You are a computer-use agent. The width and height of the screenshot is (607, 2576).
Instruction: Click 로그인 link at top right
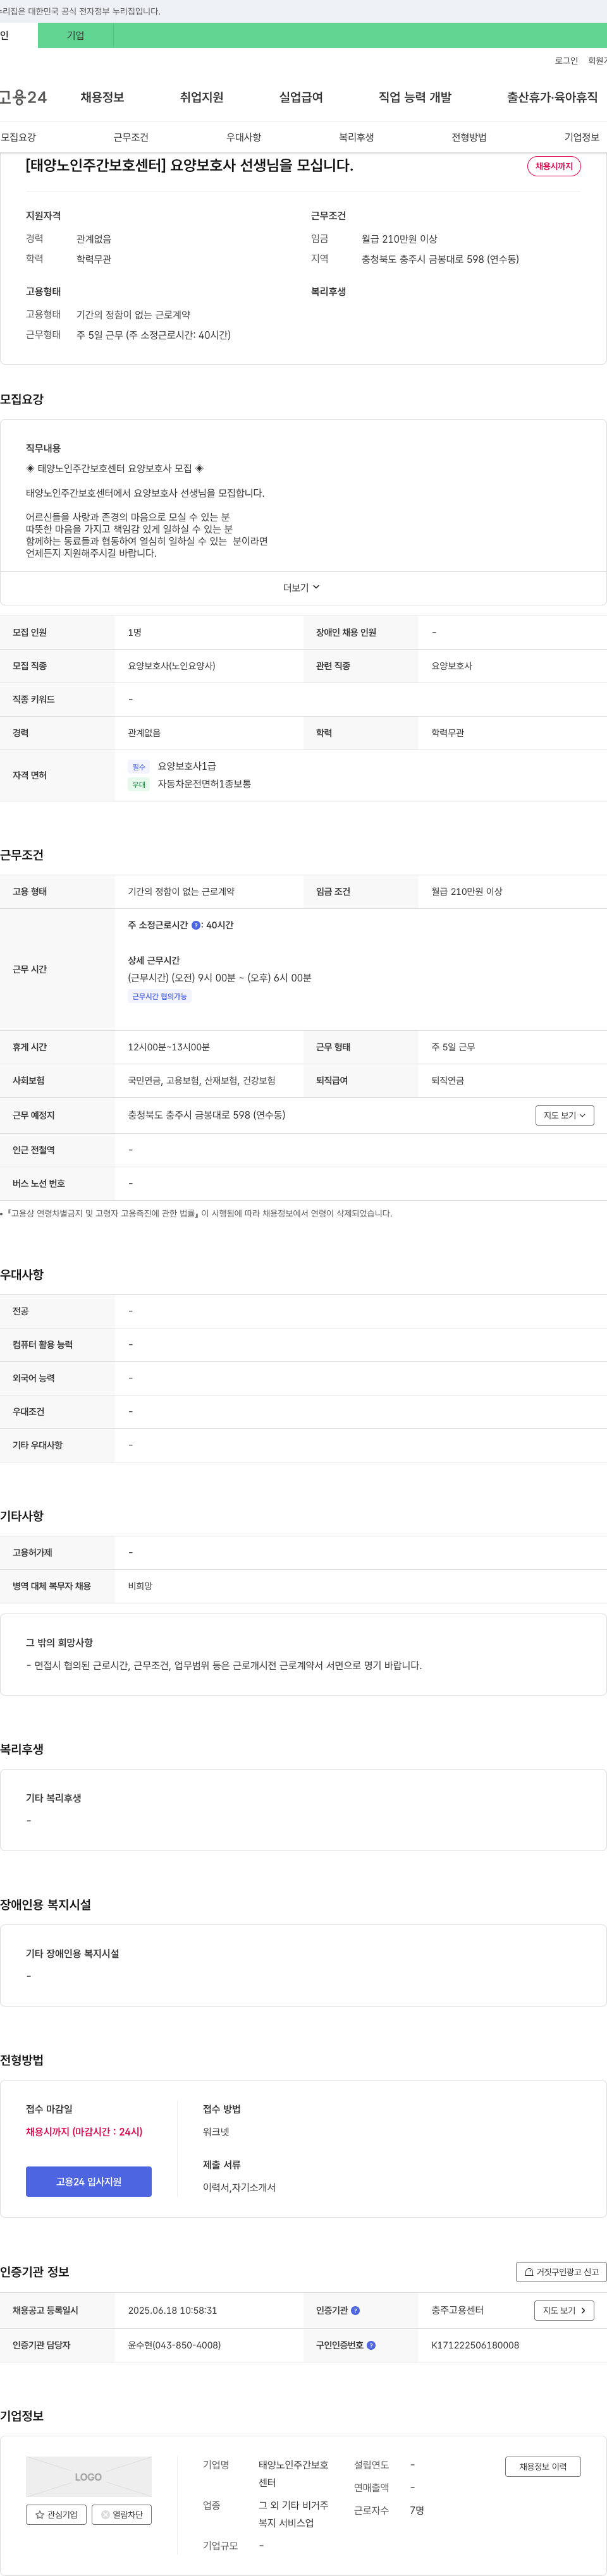(x=566, y=61)
